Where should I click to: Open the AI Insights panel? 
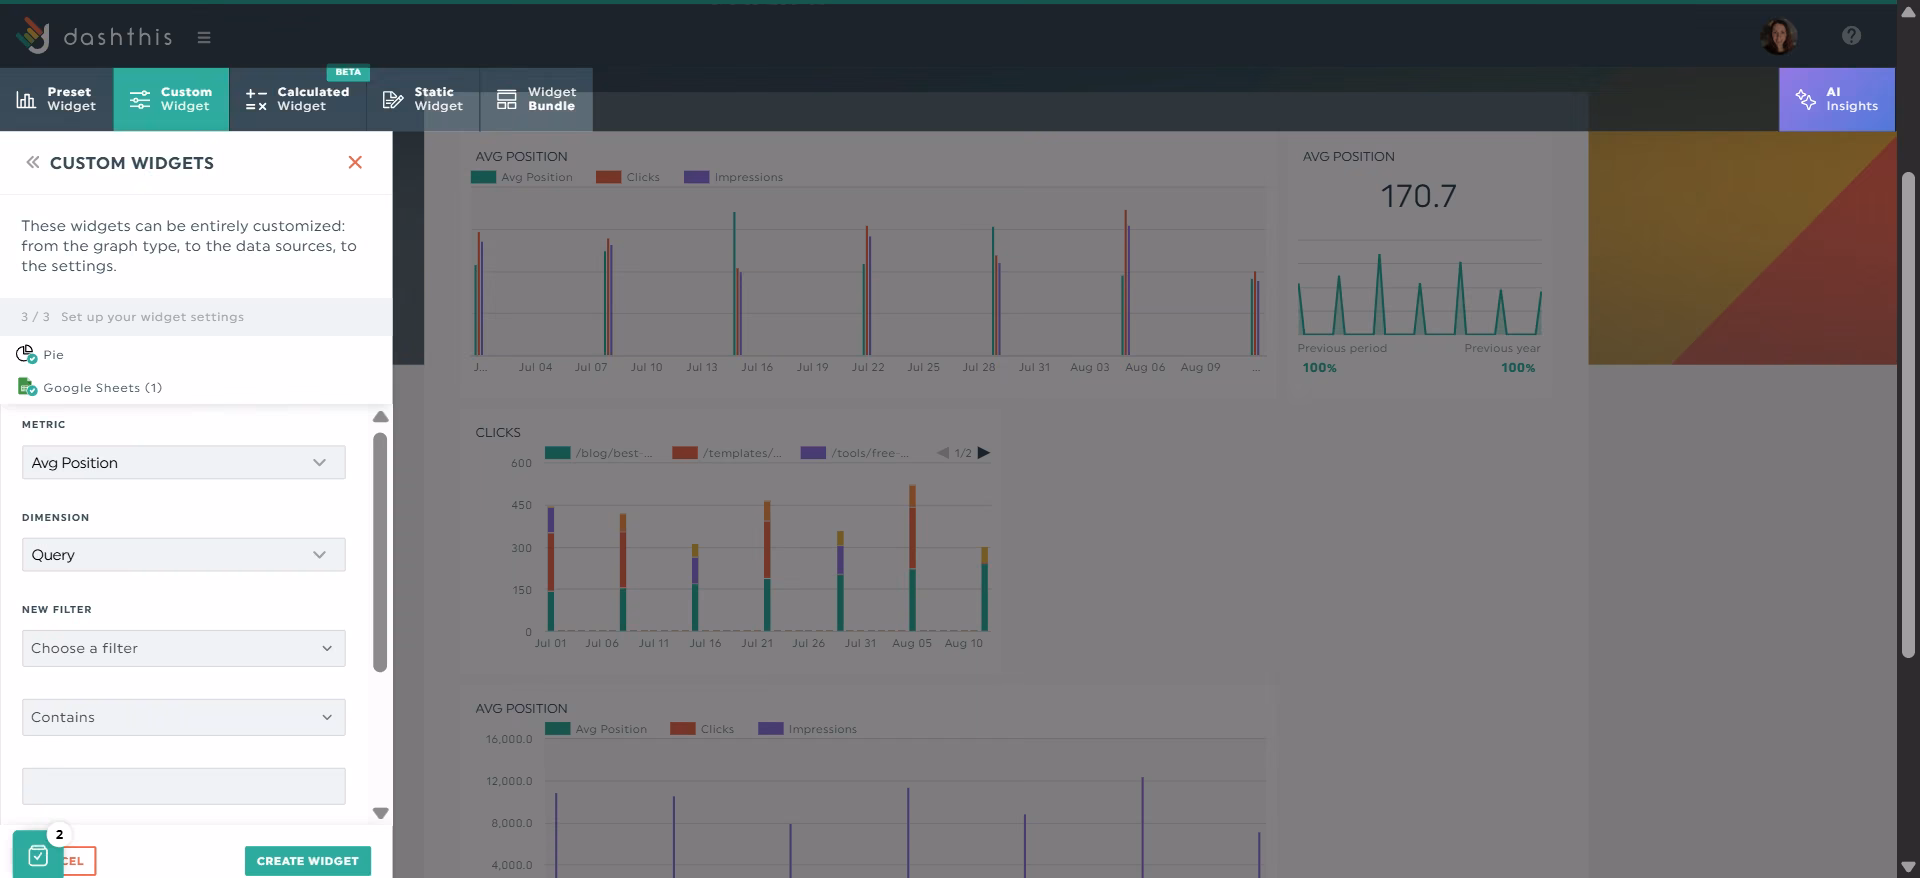[x=1836, y=99]
